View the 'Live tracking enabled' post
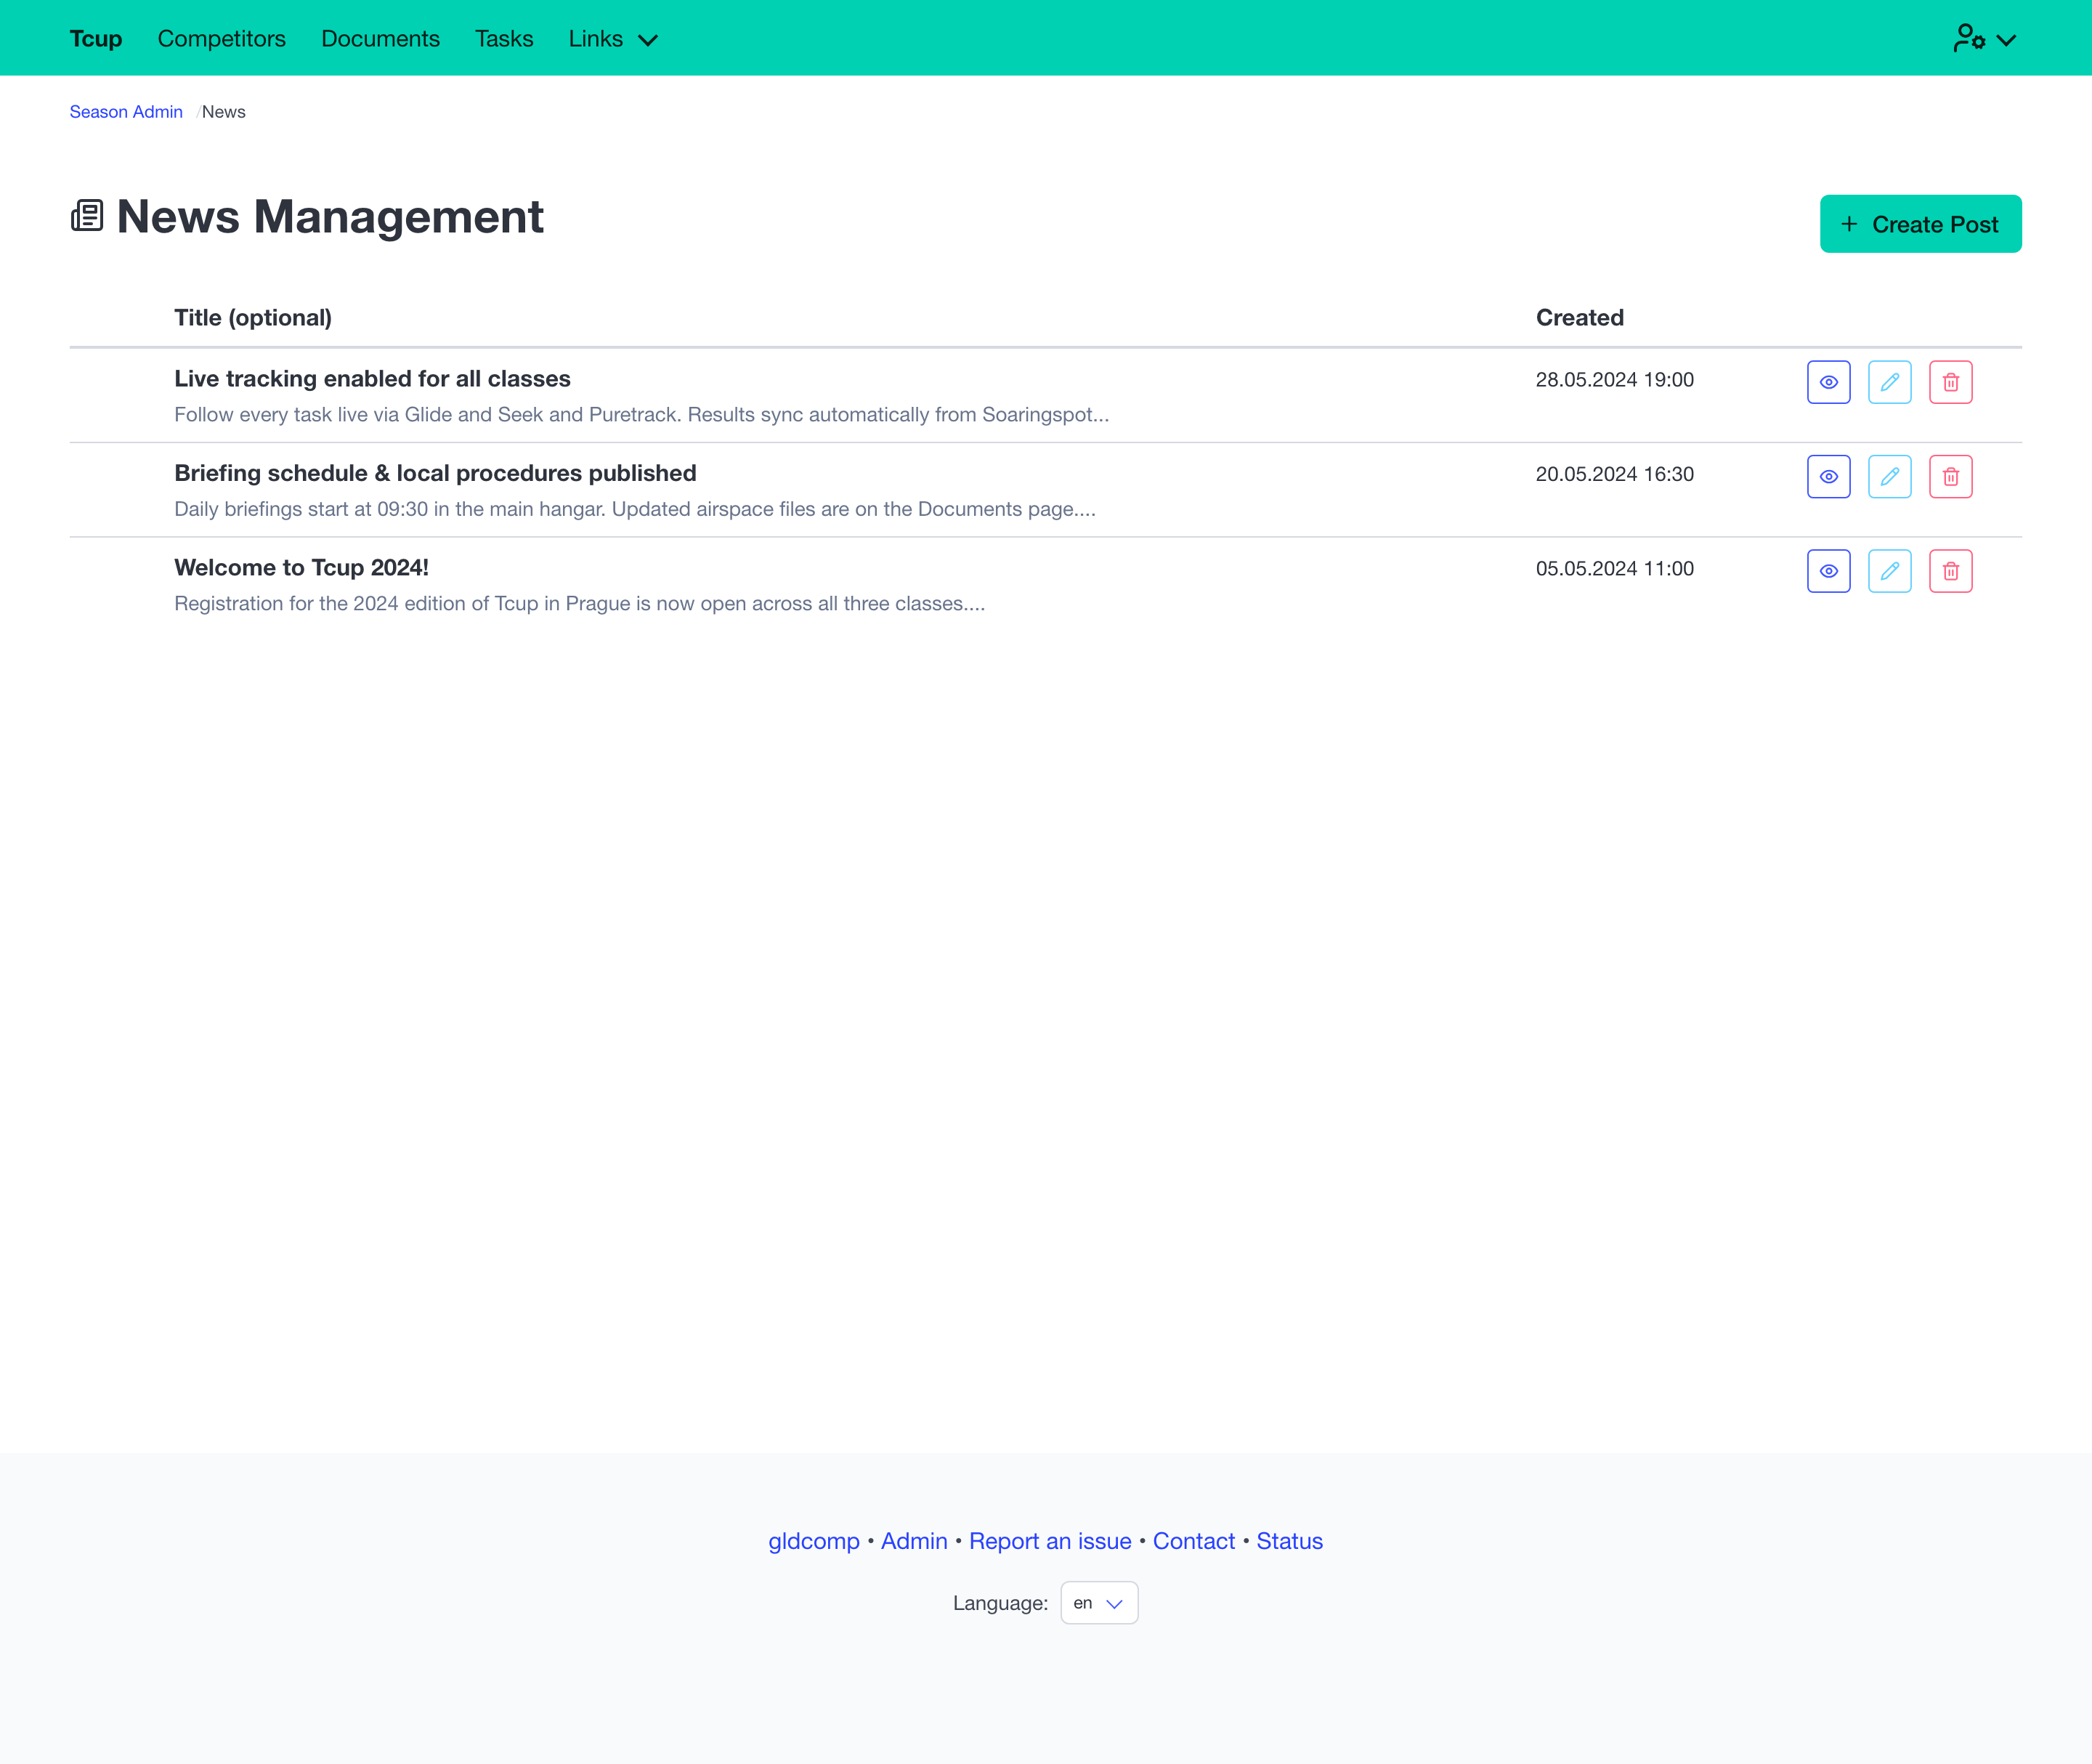This screenshot has width=2092, height=1764. tap(1828, 382)
